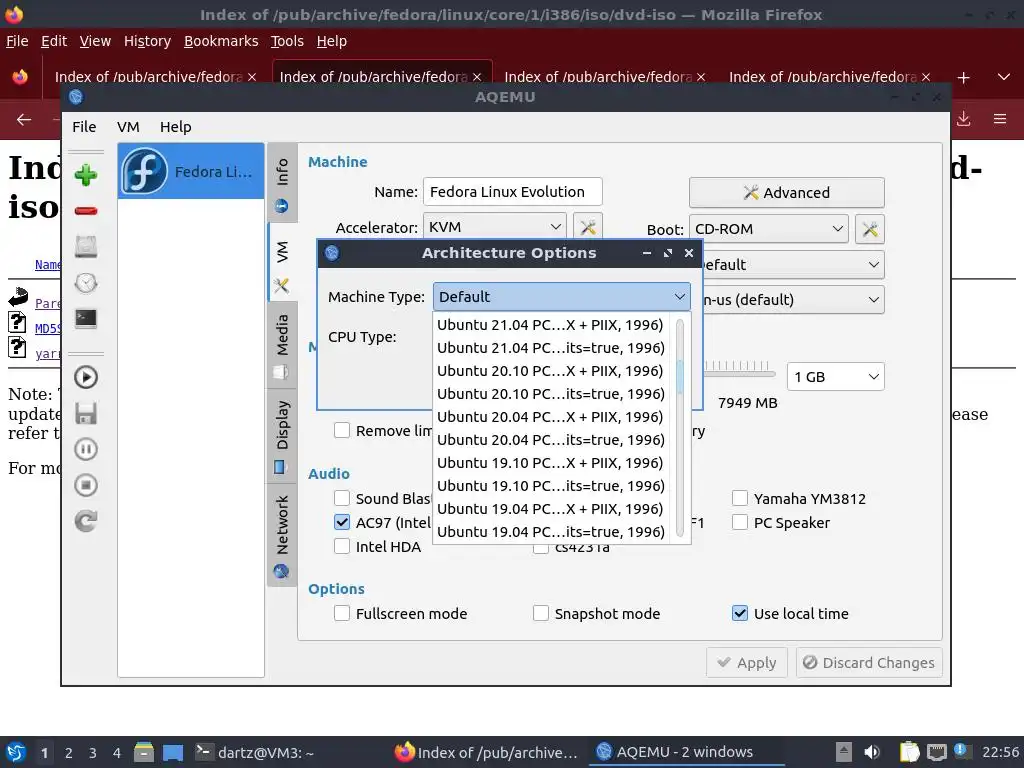The width and height of the screenshot is (1024, 768).
Task: Click the volume speaker icon in system tray
Action: 872,752
